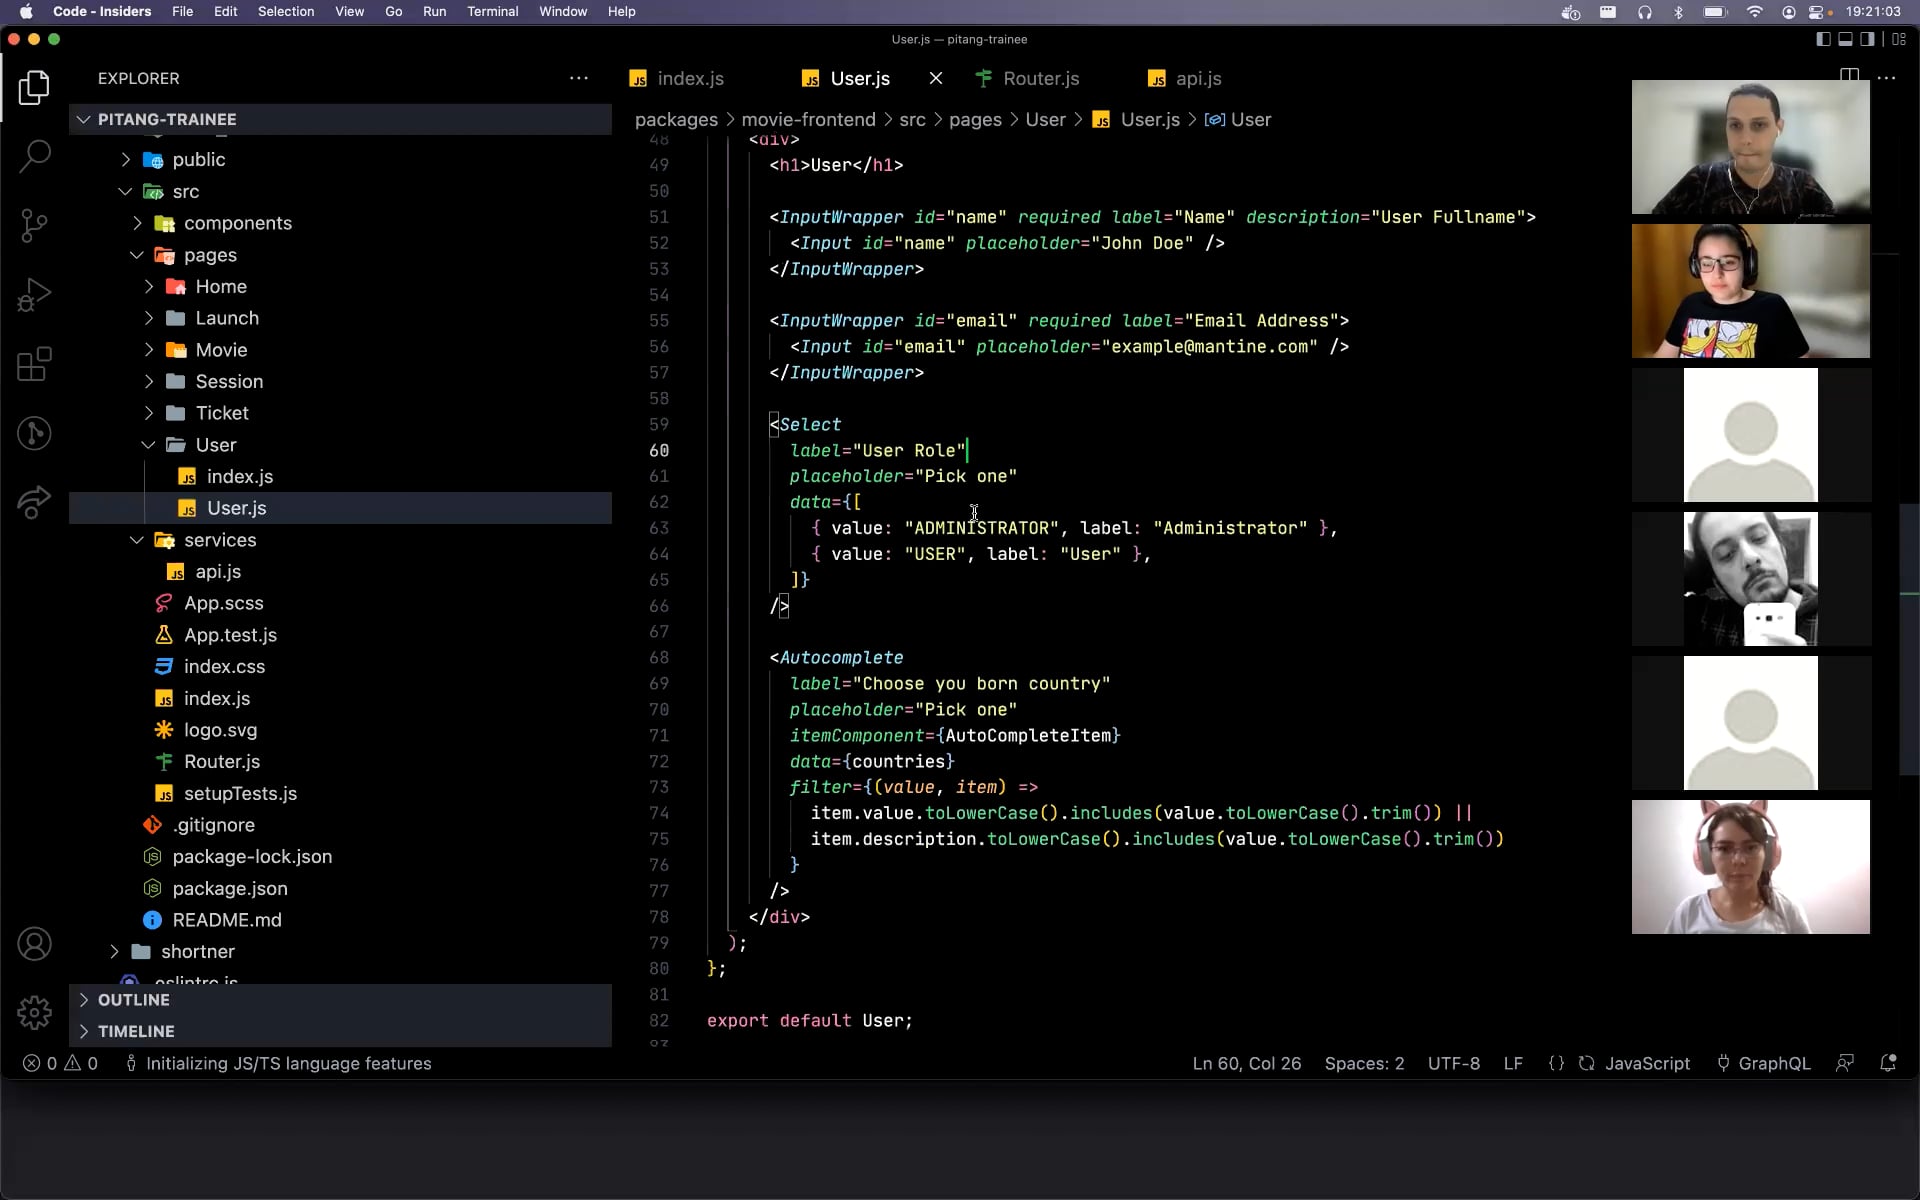Open the Live Share icon in activity bar
Screen dimensions: 1920x1200
[x=34, y=502]
